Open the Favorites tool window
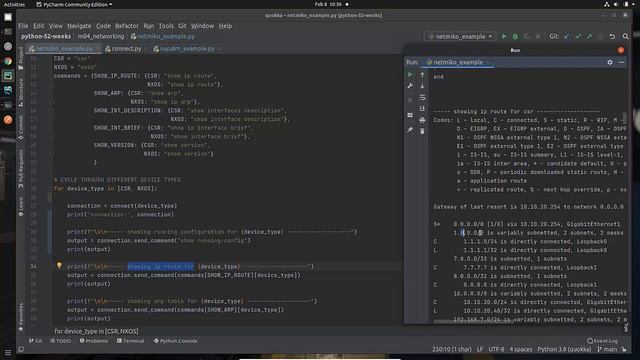The height and width of the screenshot is (360, 640). pos(21,317)
